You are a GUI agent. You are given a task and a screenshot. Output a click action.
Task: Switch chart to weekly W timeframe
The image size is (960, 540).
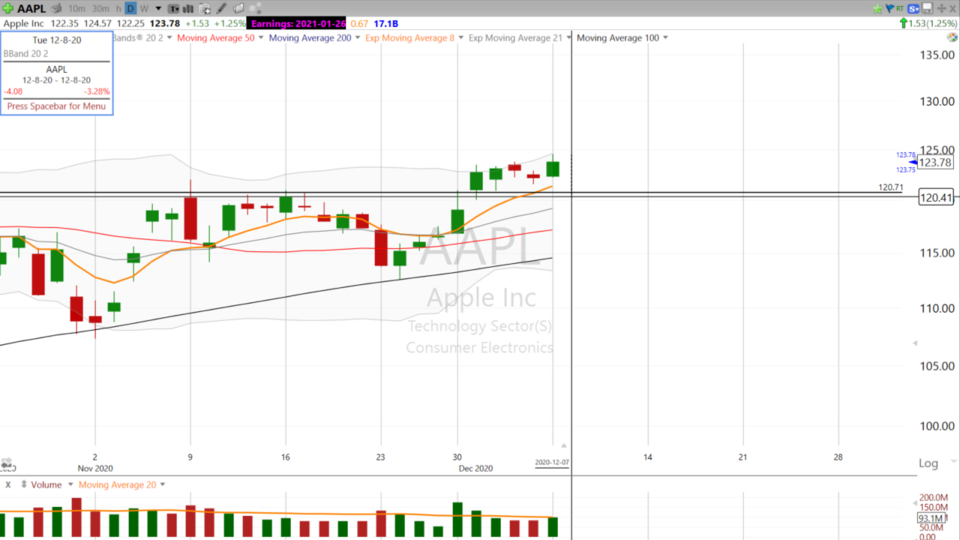click(144, 9)
